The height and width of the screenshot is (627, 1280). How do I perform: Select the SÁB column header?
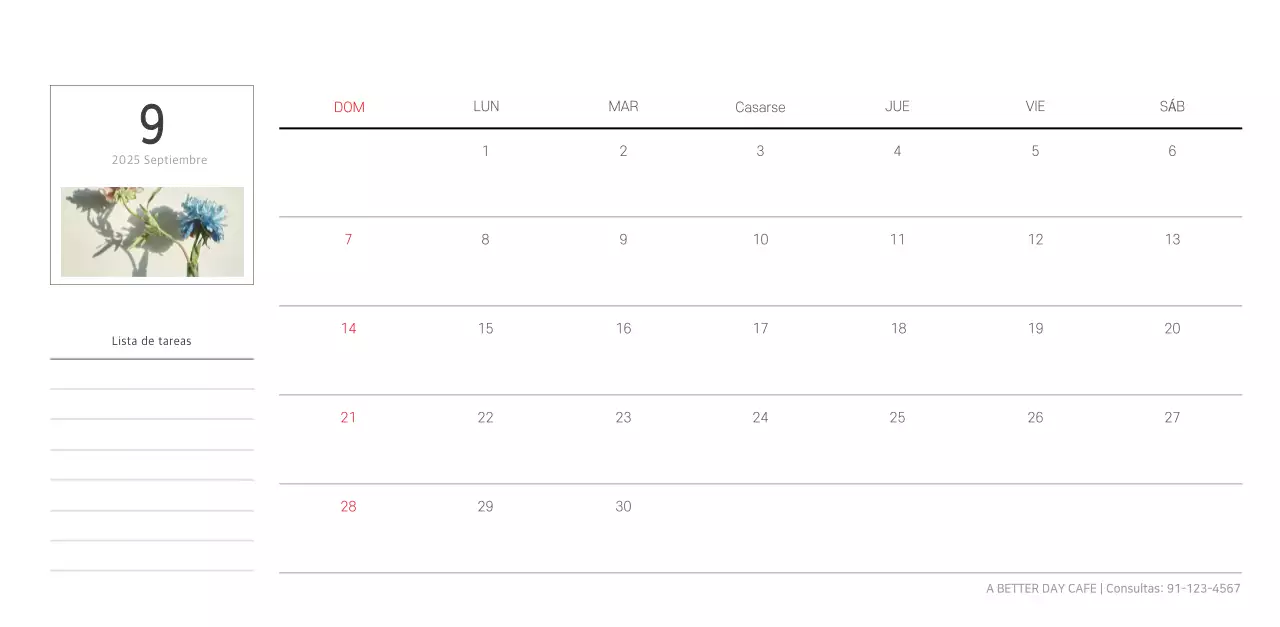[x=1172, y=106]
